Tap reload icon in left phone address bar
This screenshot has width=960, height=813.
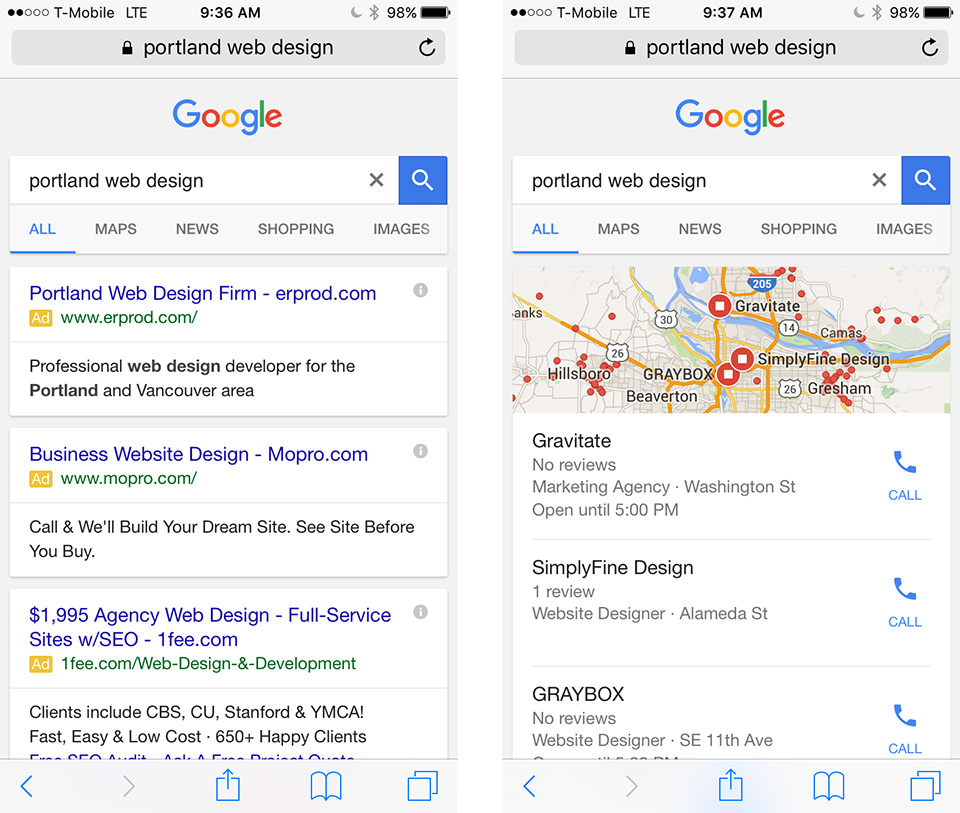tap(427, 47)
